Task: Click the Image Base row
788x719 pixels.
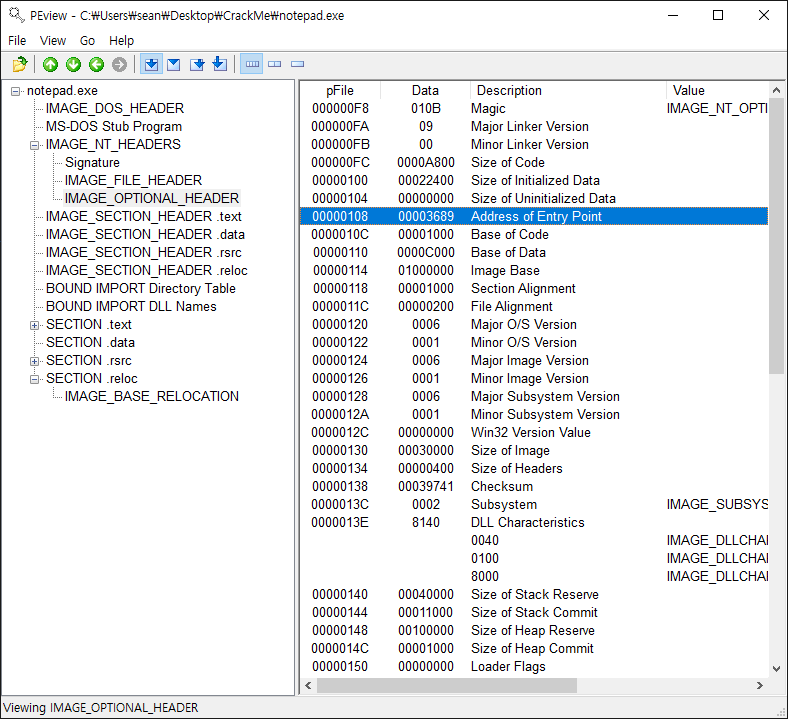Action: (x=534, y=271)
